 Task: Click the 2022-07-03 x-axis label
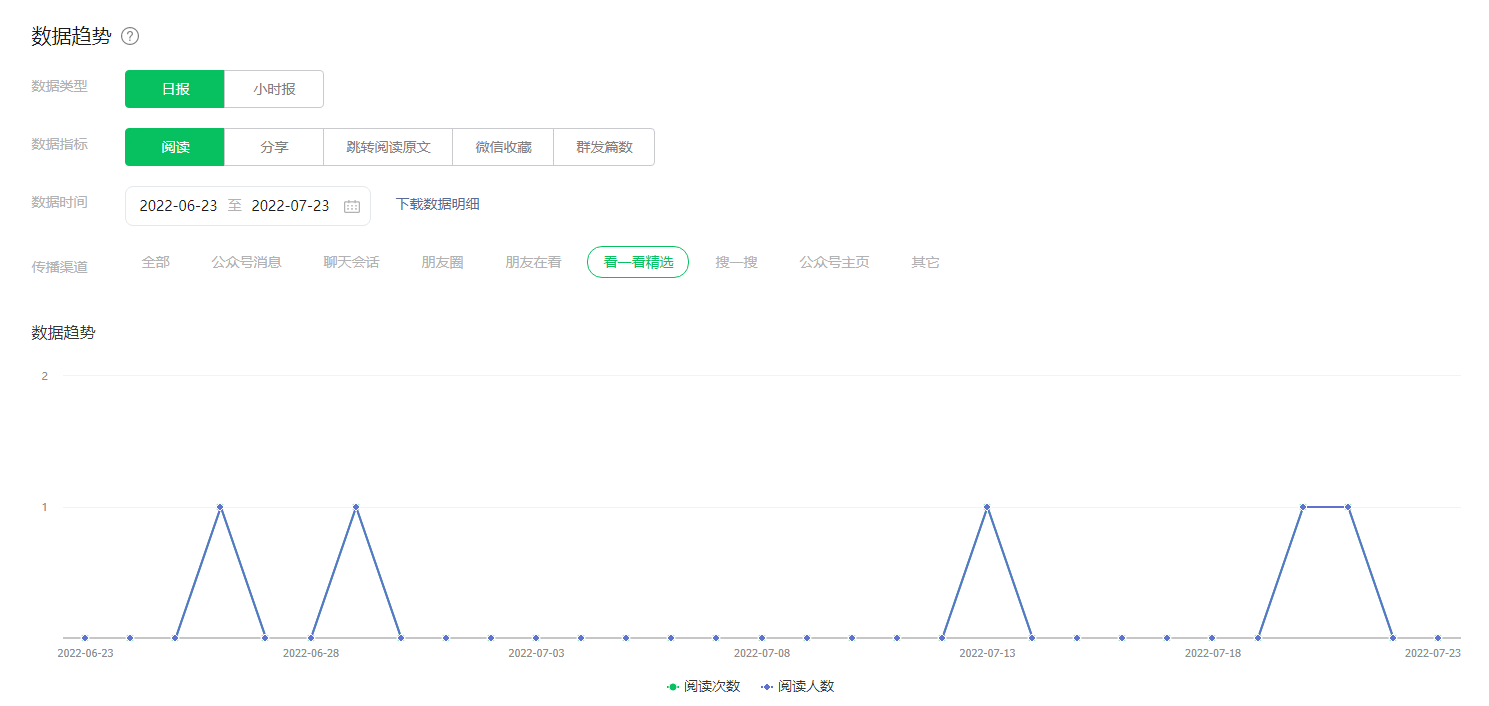click(536, 653)
